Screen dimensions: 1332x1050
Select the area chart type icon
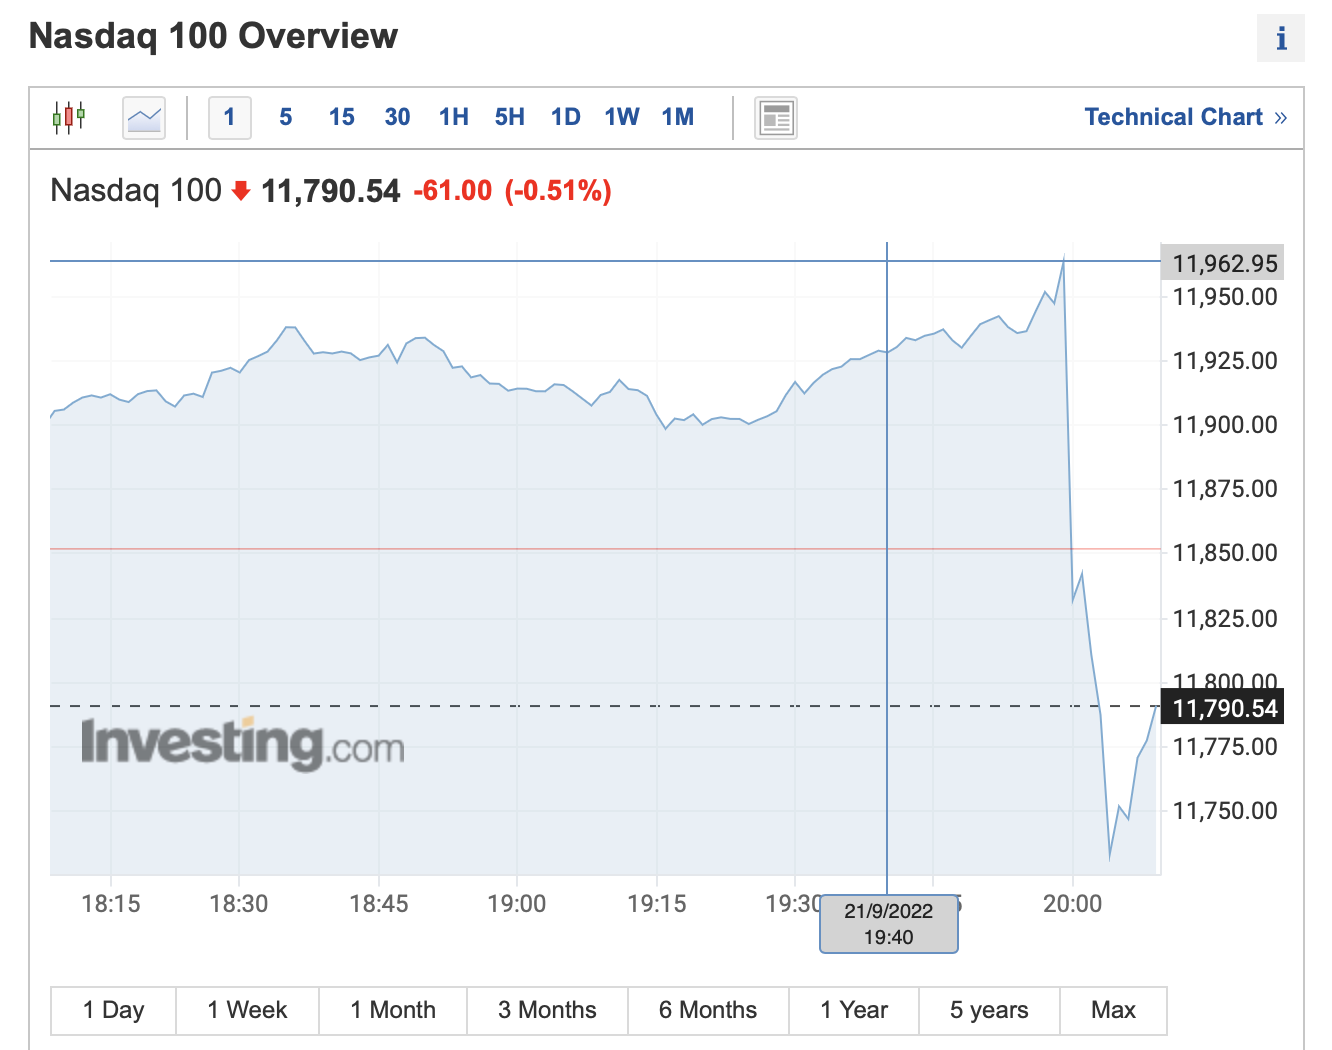click(x=144, y=118)
